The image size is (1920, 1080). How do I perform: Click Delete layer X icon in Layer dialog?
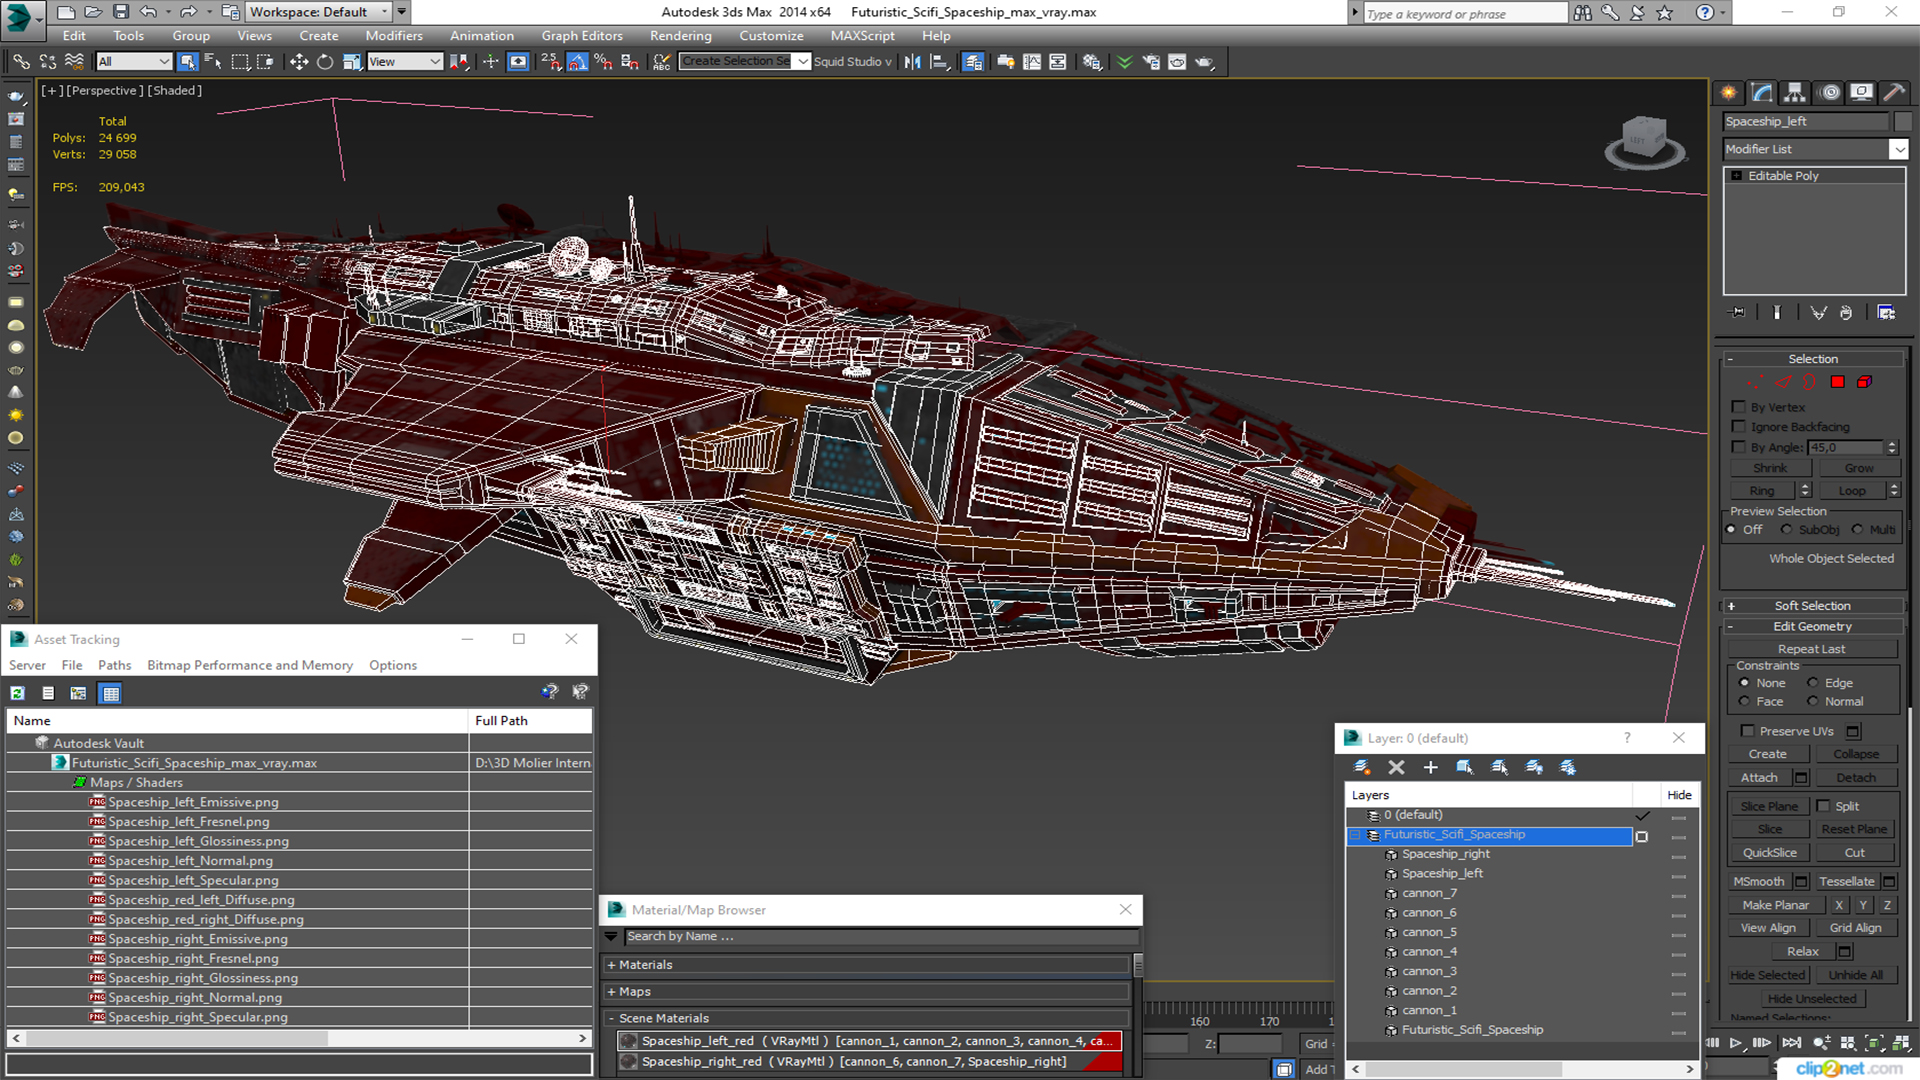1396,767
